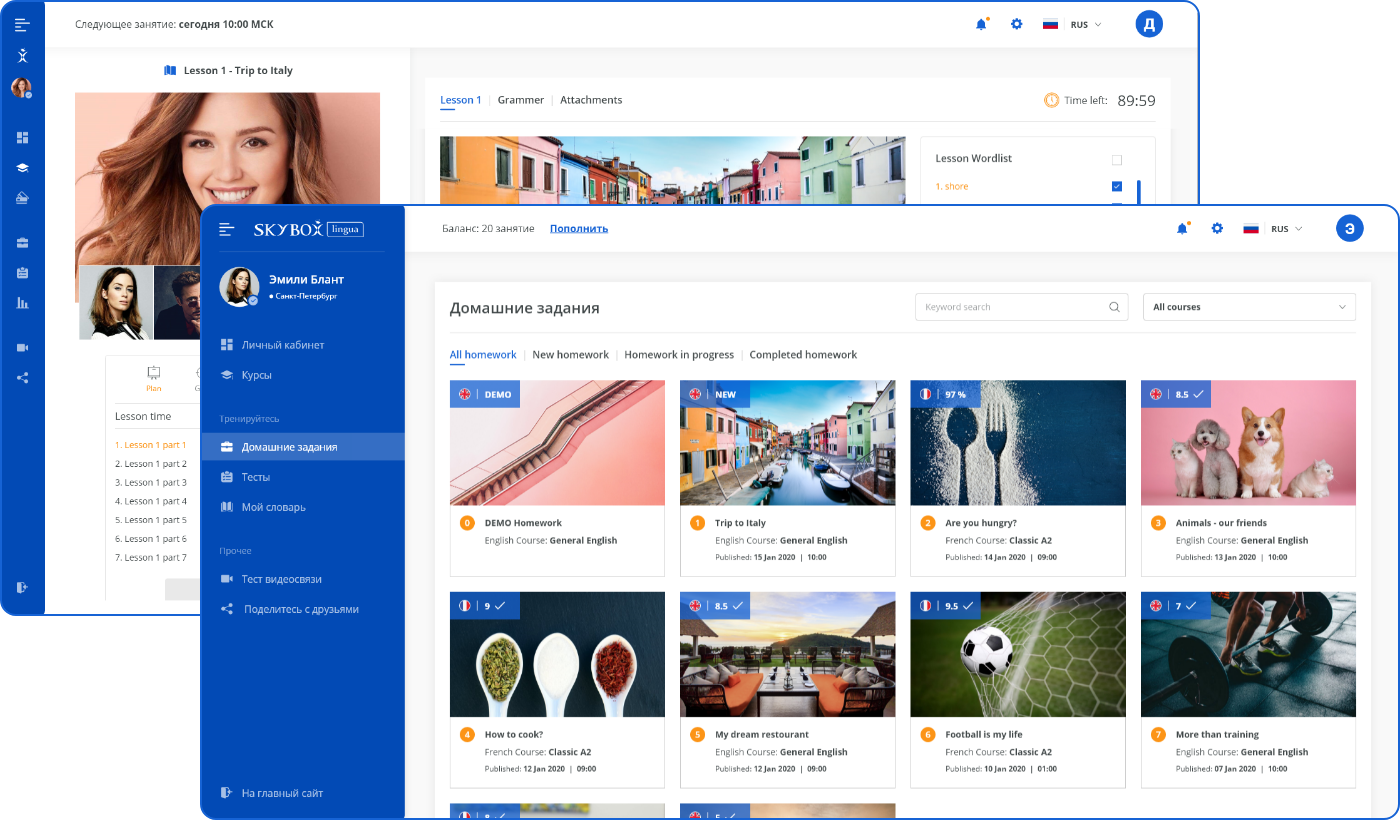Image resolution: width=1400 pixels, height=820 pixels.
Task: Click More than training title
Action: [x=1217, y=735]
